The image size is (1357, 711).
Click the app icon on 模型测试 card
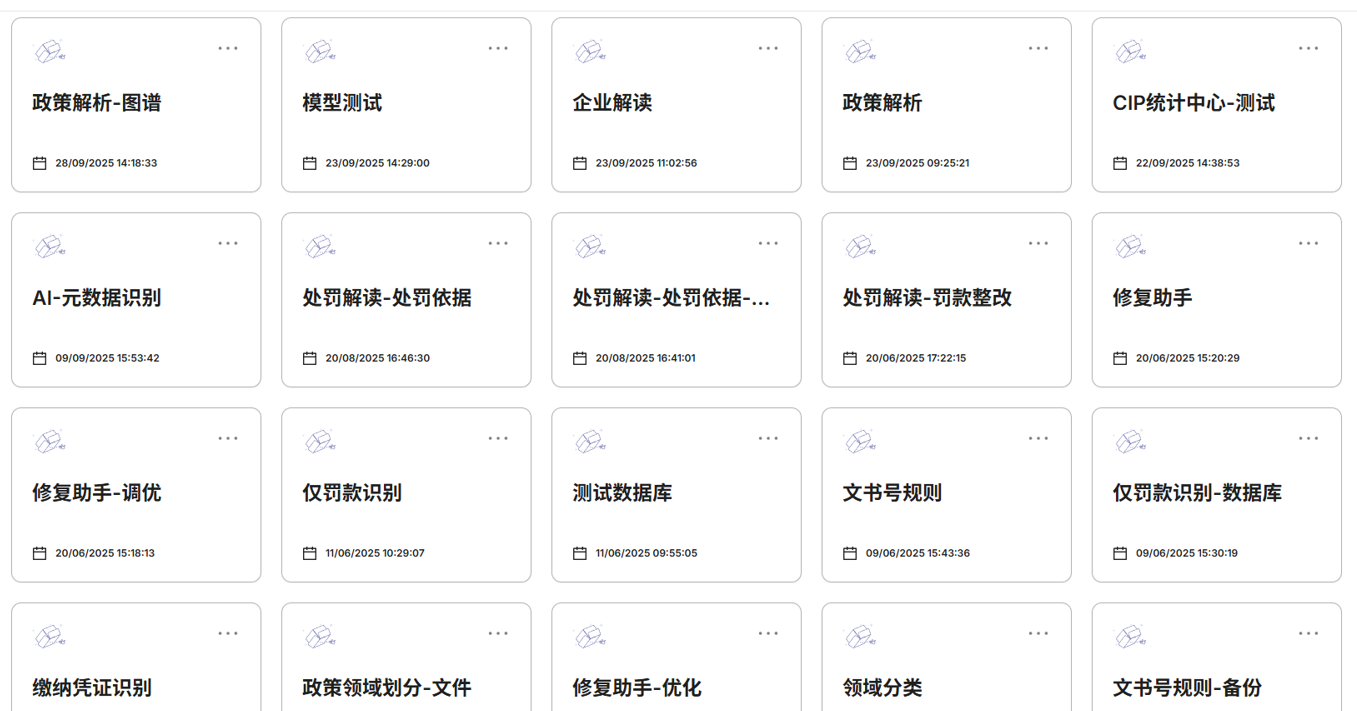pos(319,50)
